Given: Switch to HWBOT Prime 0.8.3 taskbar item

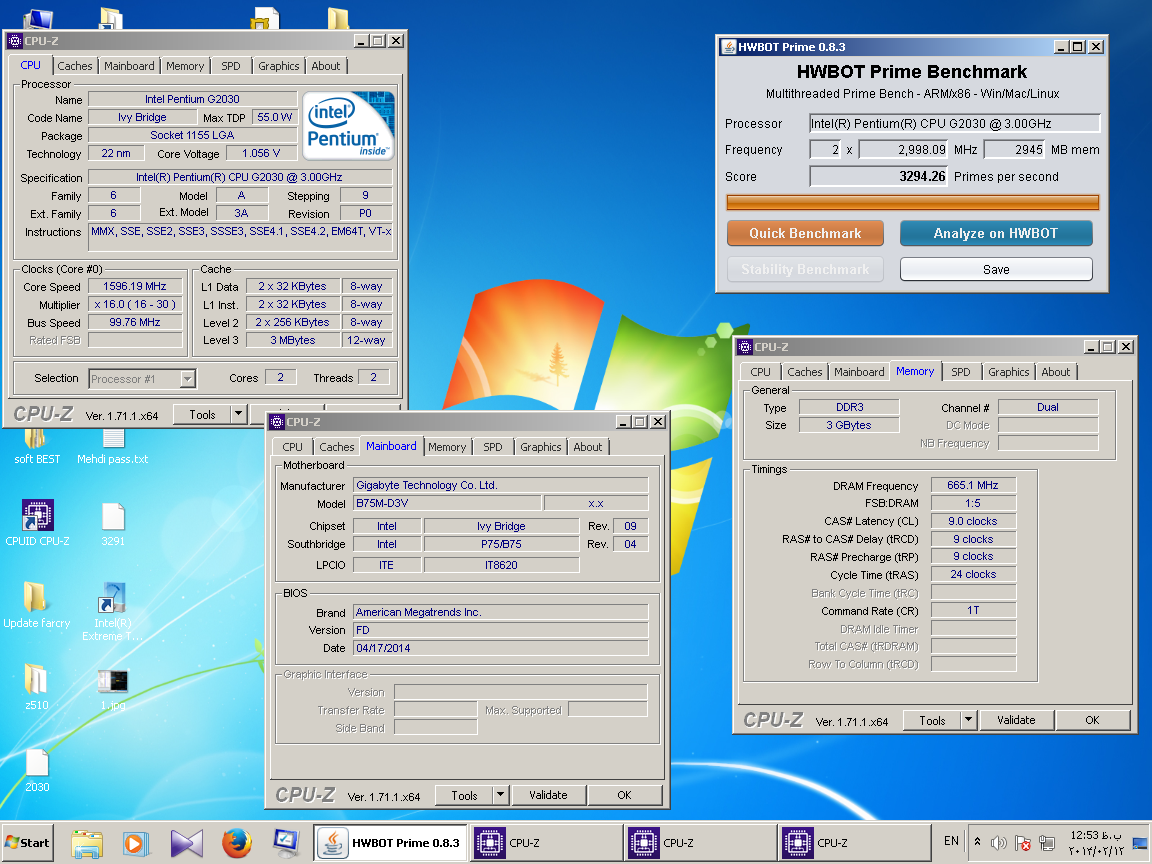Looking at the screenshot, I should (x=390, y=843).
